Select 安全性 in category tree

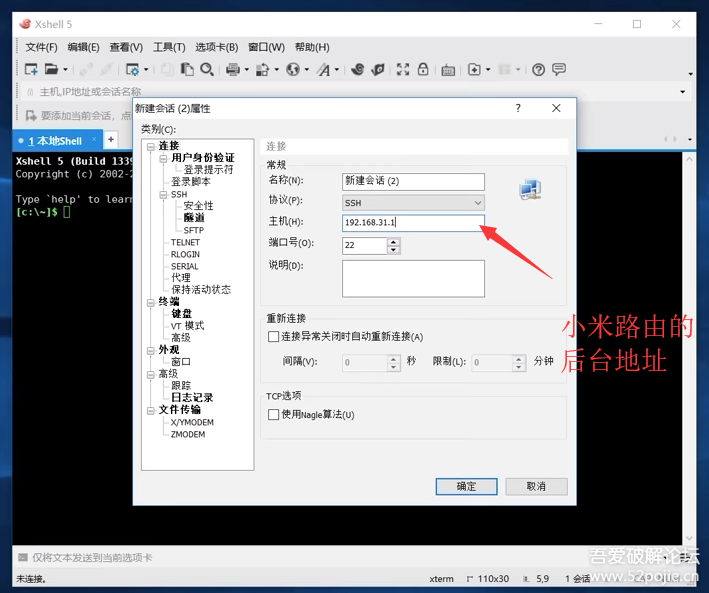coord(198,206)
